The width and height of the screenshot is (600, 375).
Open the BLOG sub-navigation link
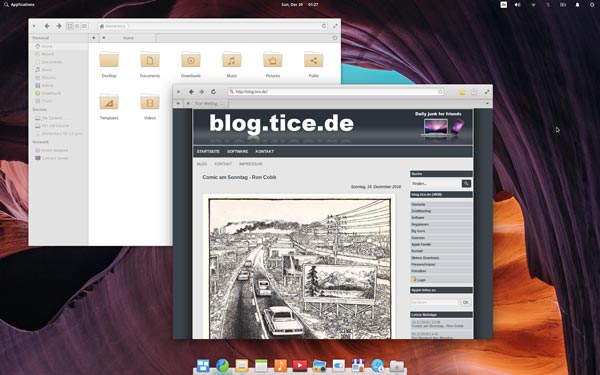coord(202,164)
